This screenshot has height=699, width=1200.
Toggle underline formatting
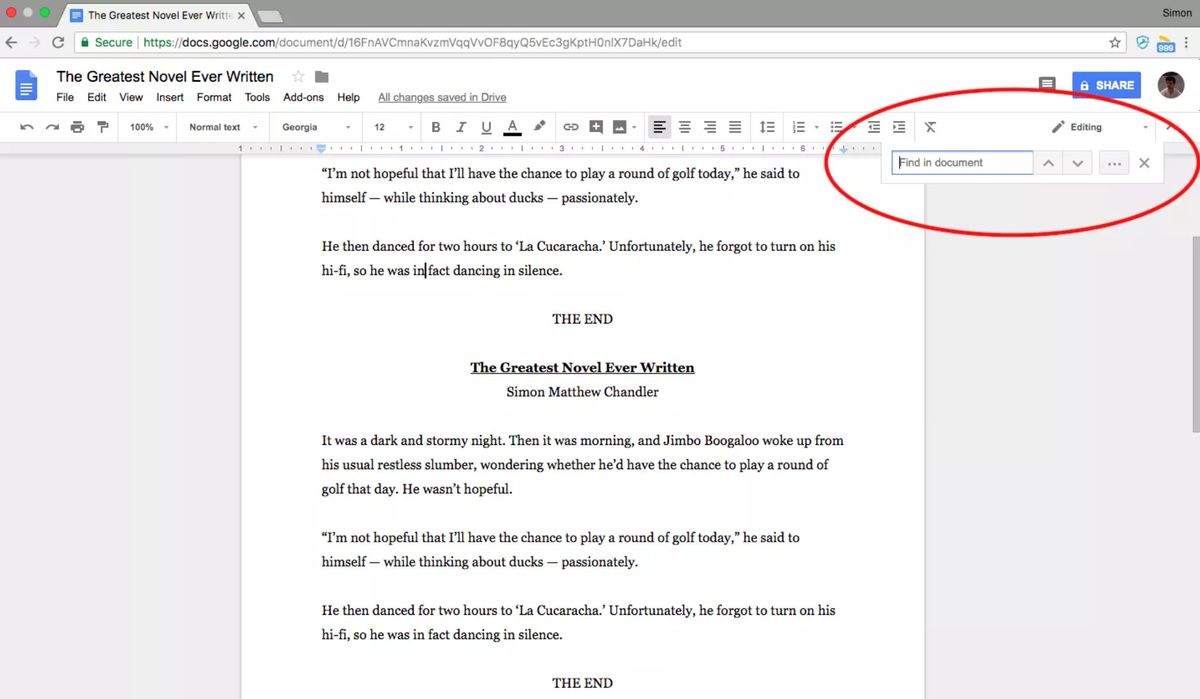tap(486, 127)
